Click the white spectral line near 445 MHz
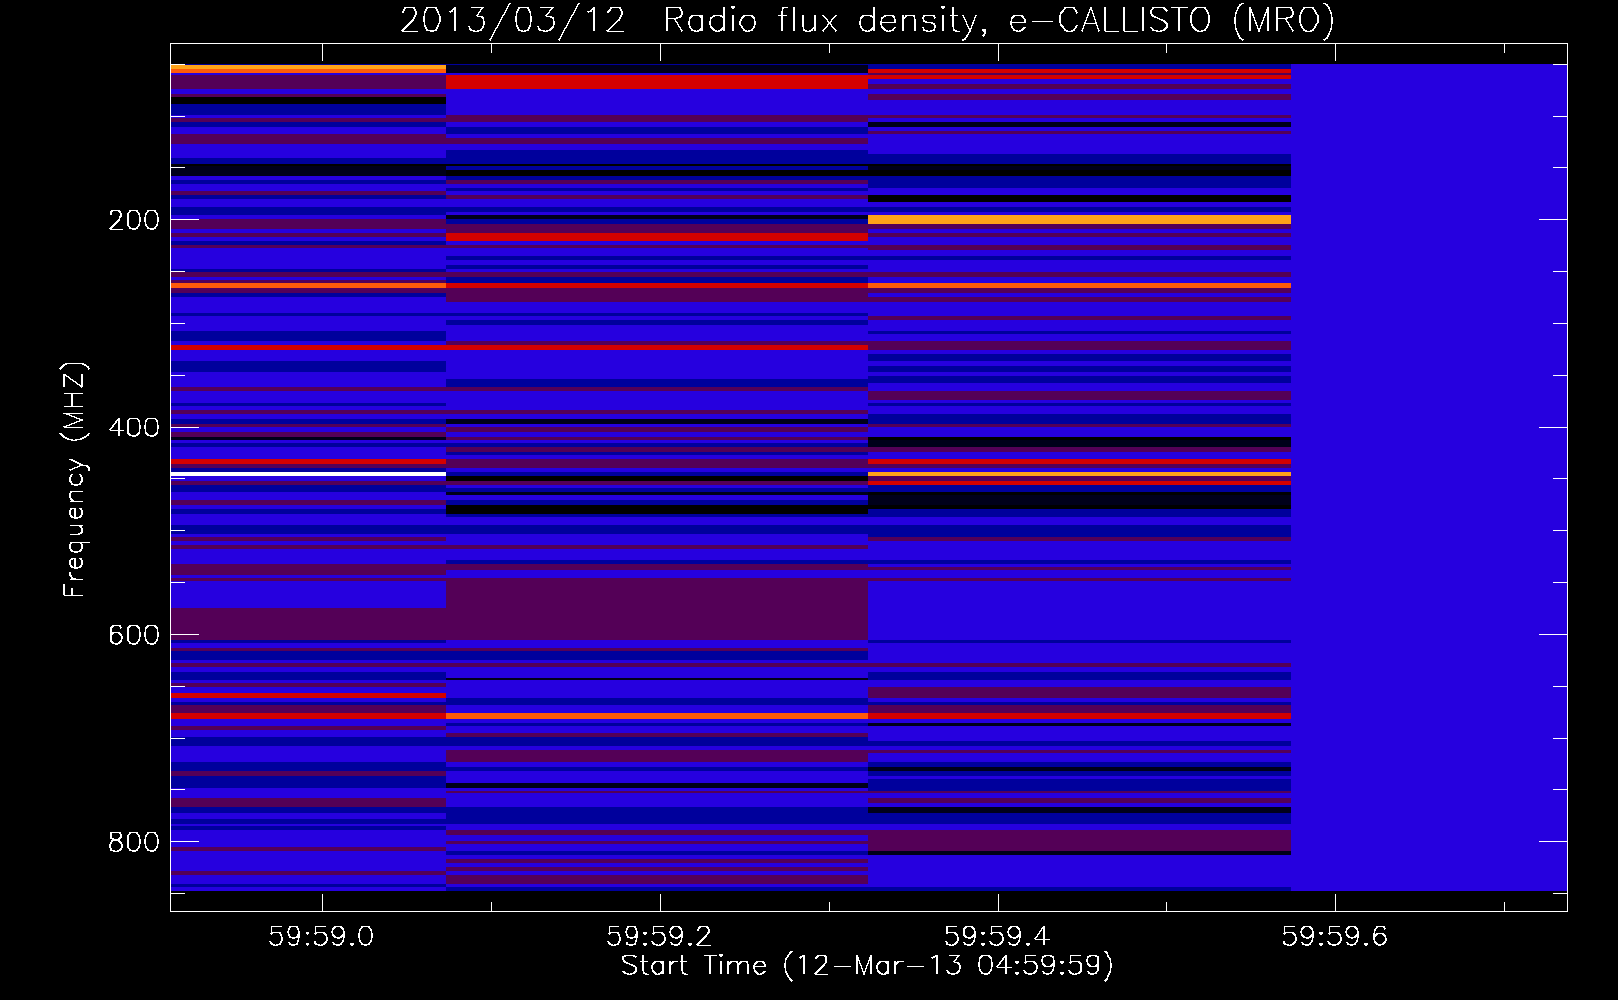This screenshot has width=1618, height=1000. tap(308, 473)
